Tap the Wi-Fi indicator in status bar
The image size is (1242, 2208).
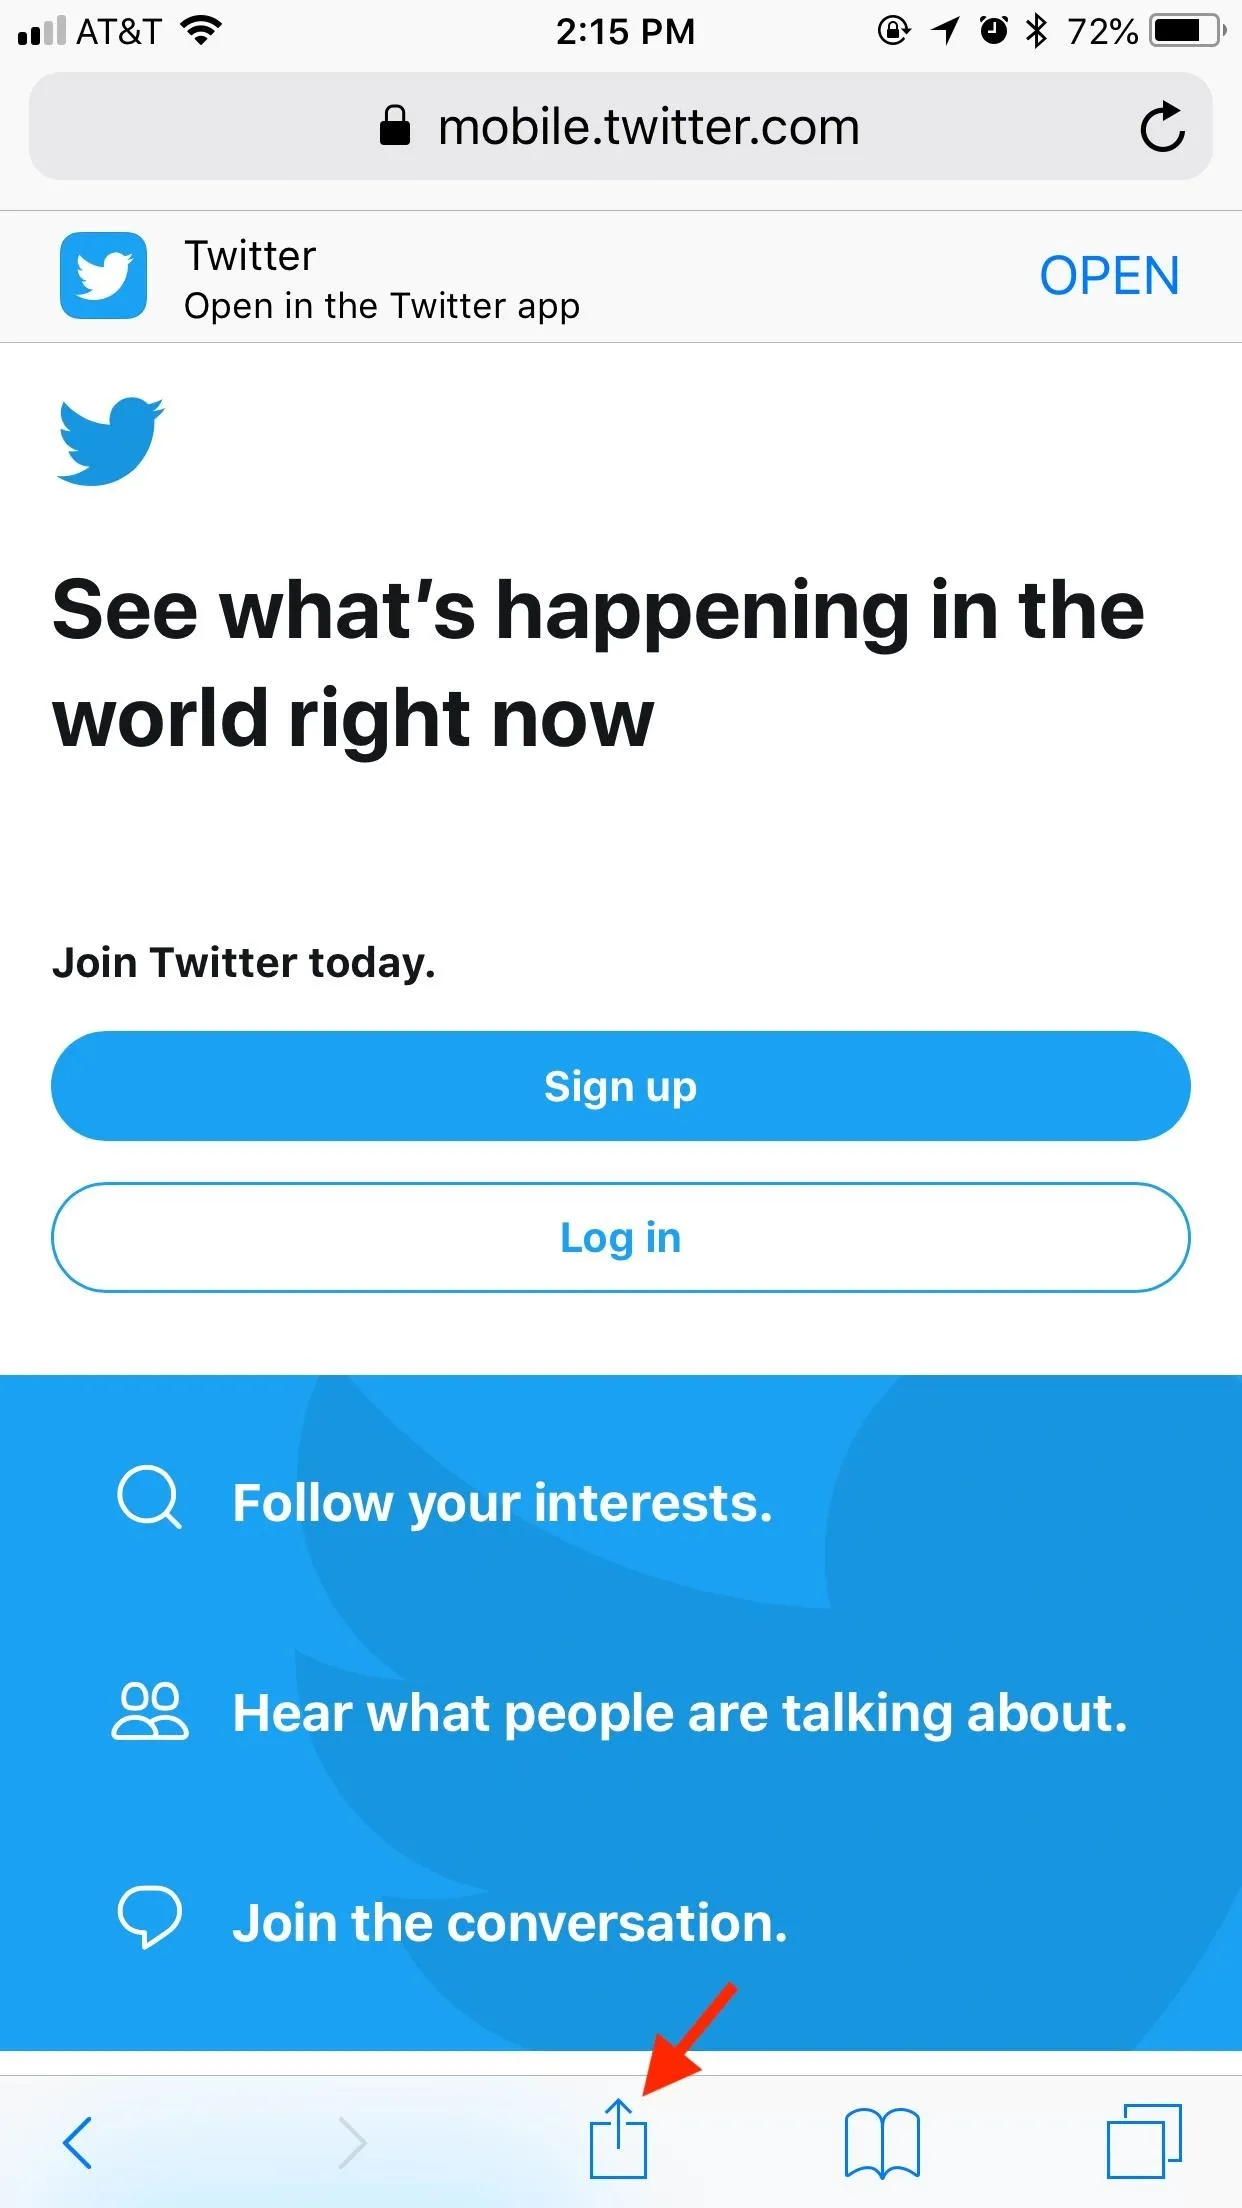(x=201, y=31)
